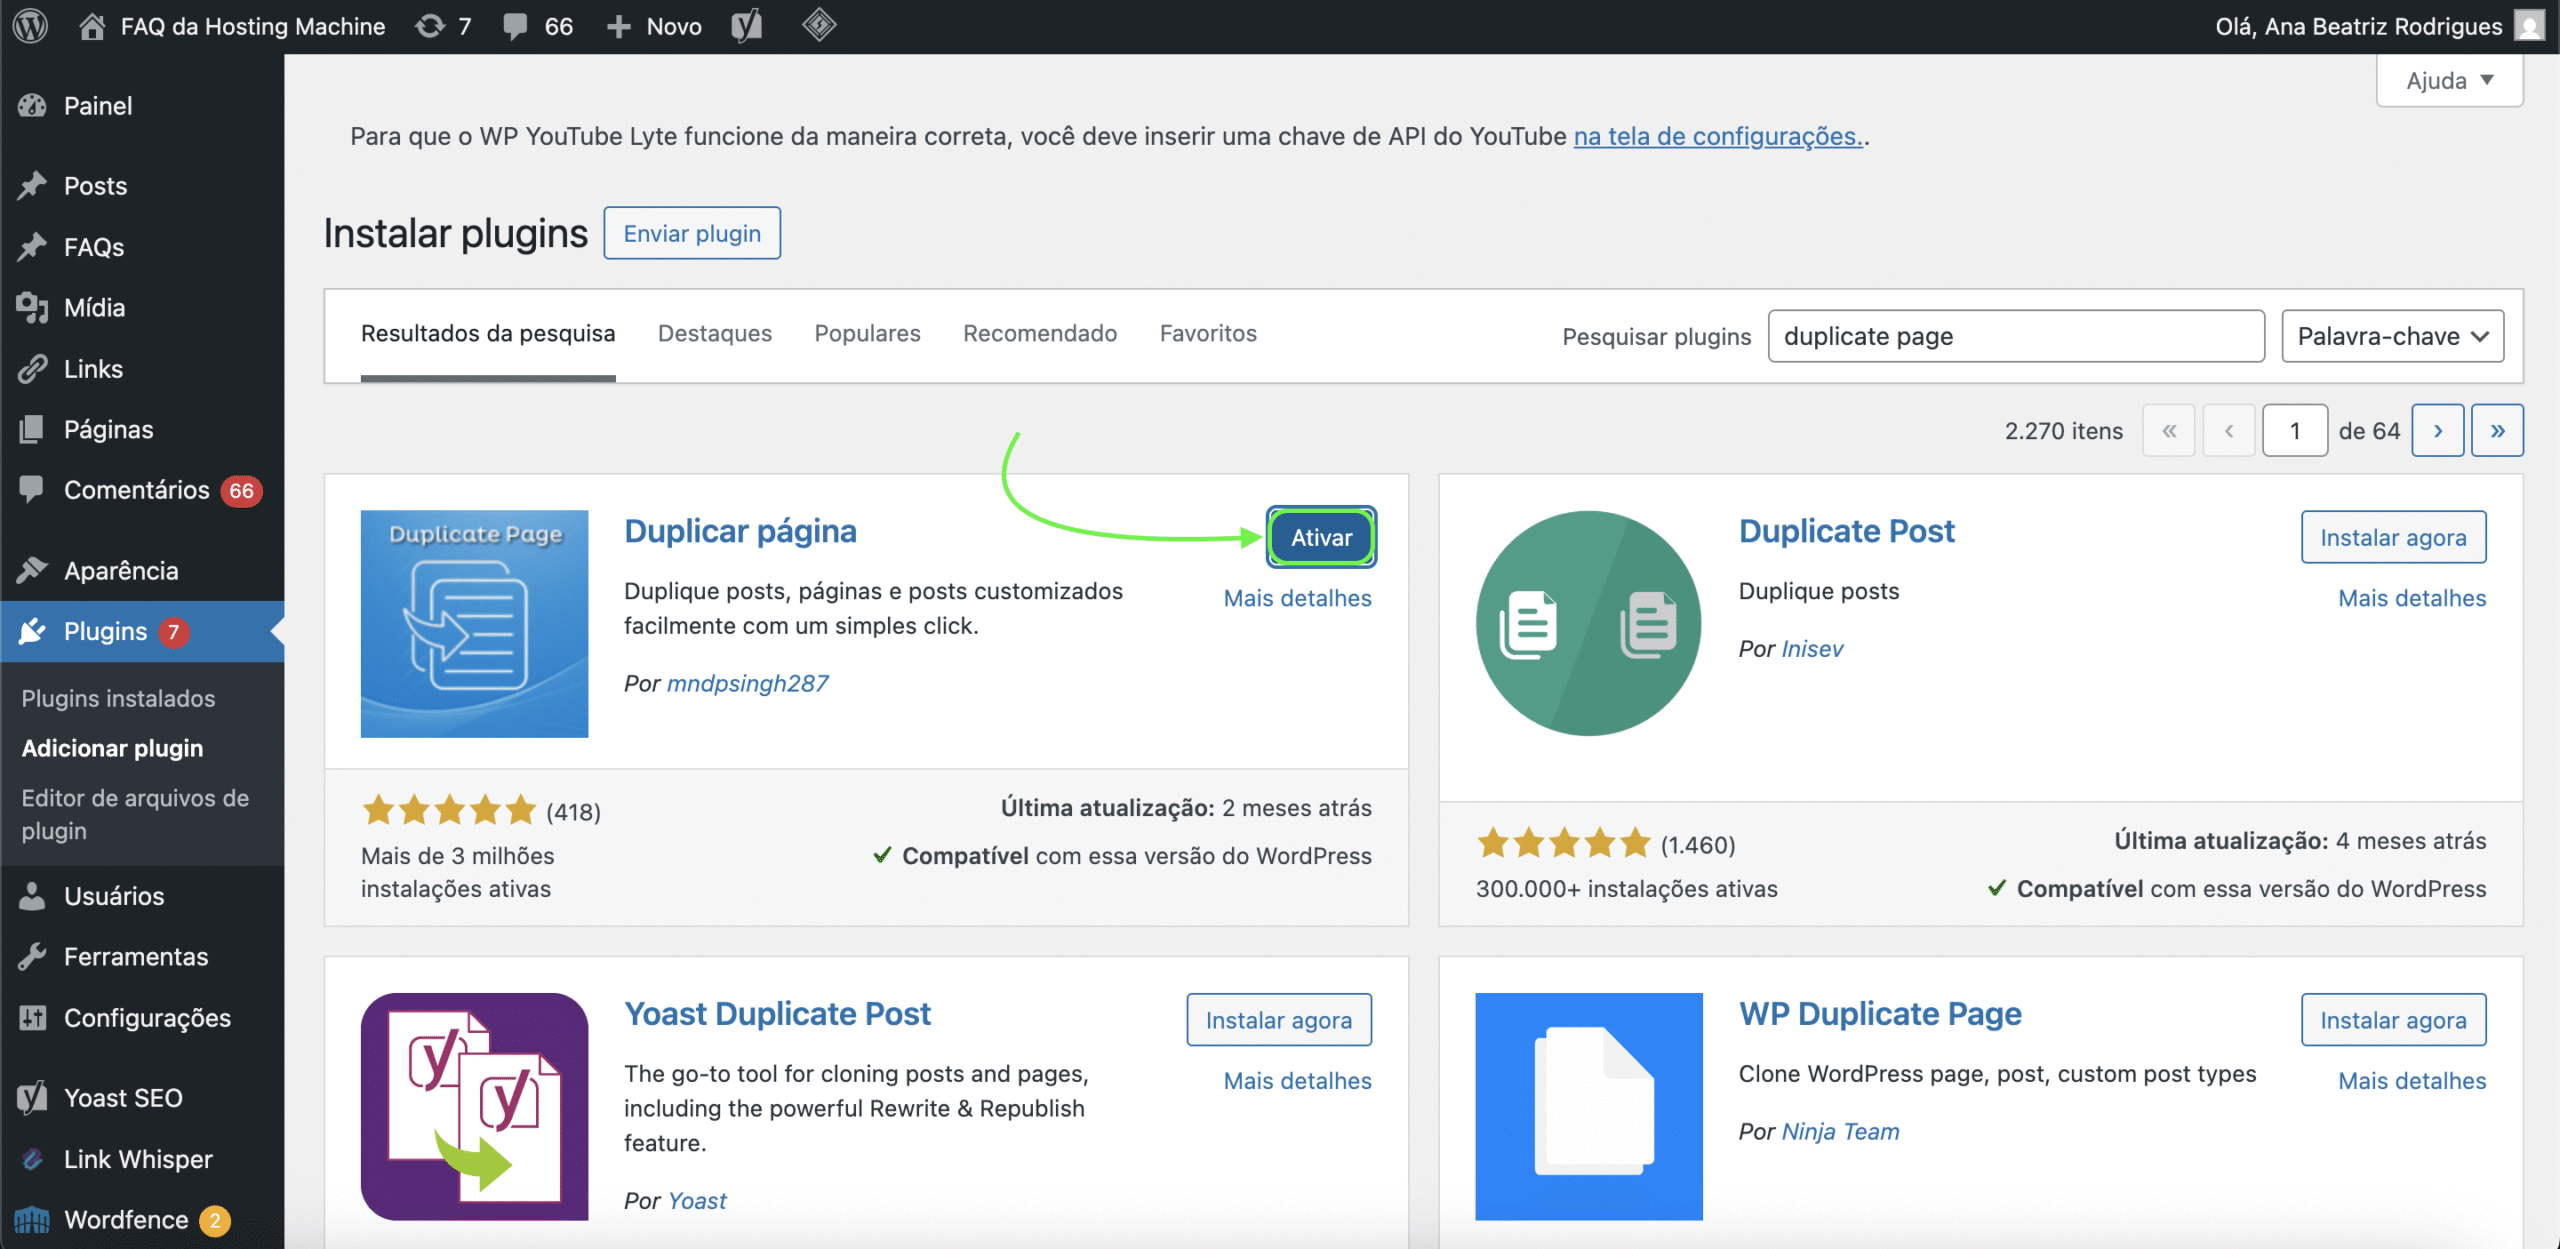Open Mais detalhes for Yoast Duplicate Post
This screenshot has width=2560, height=1249.
tap(1298, 1082)
